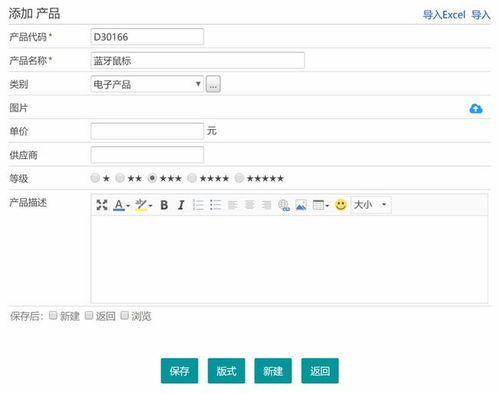Open the 类别 category dropdown
Screen dimensions: 499x394
coord(147,84)
